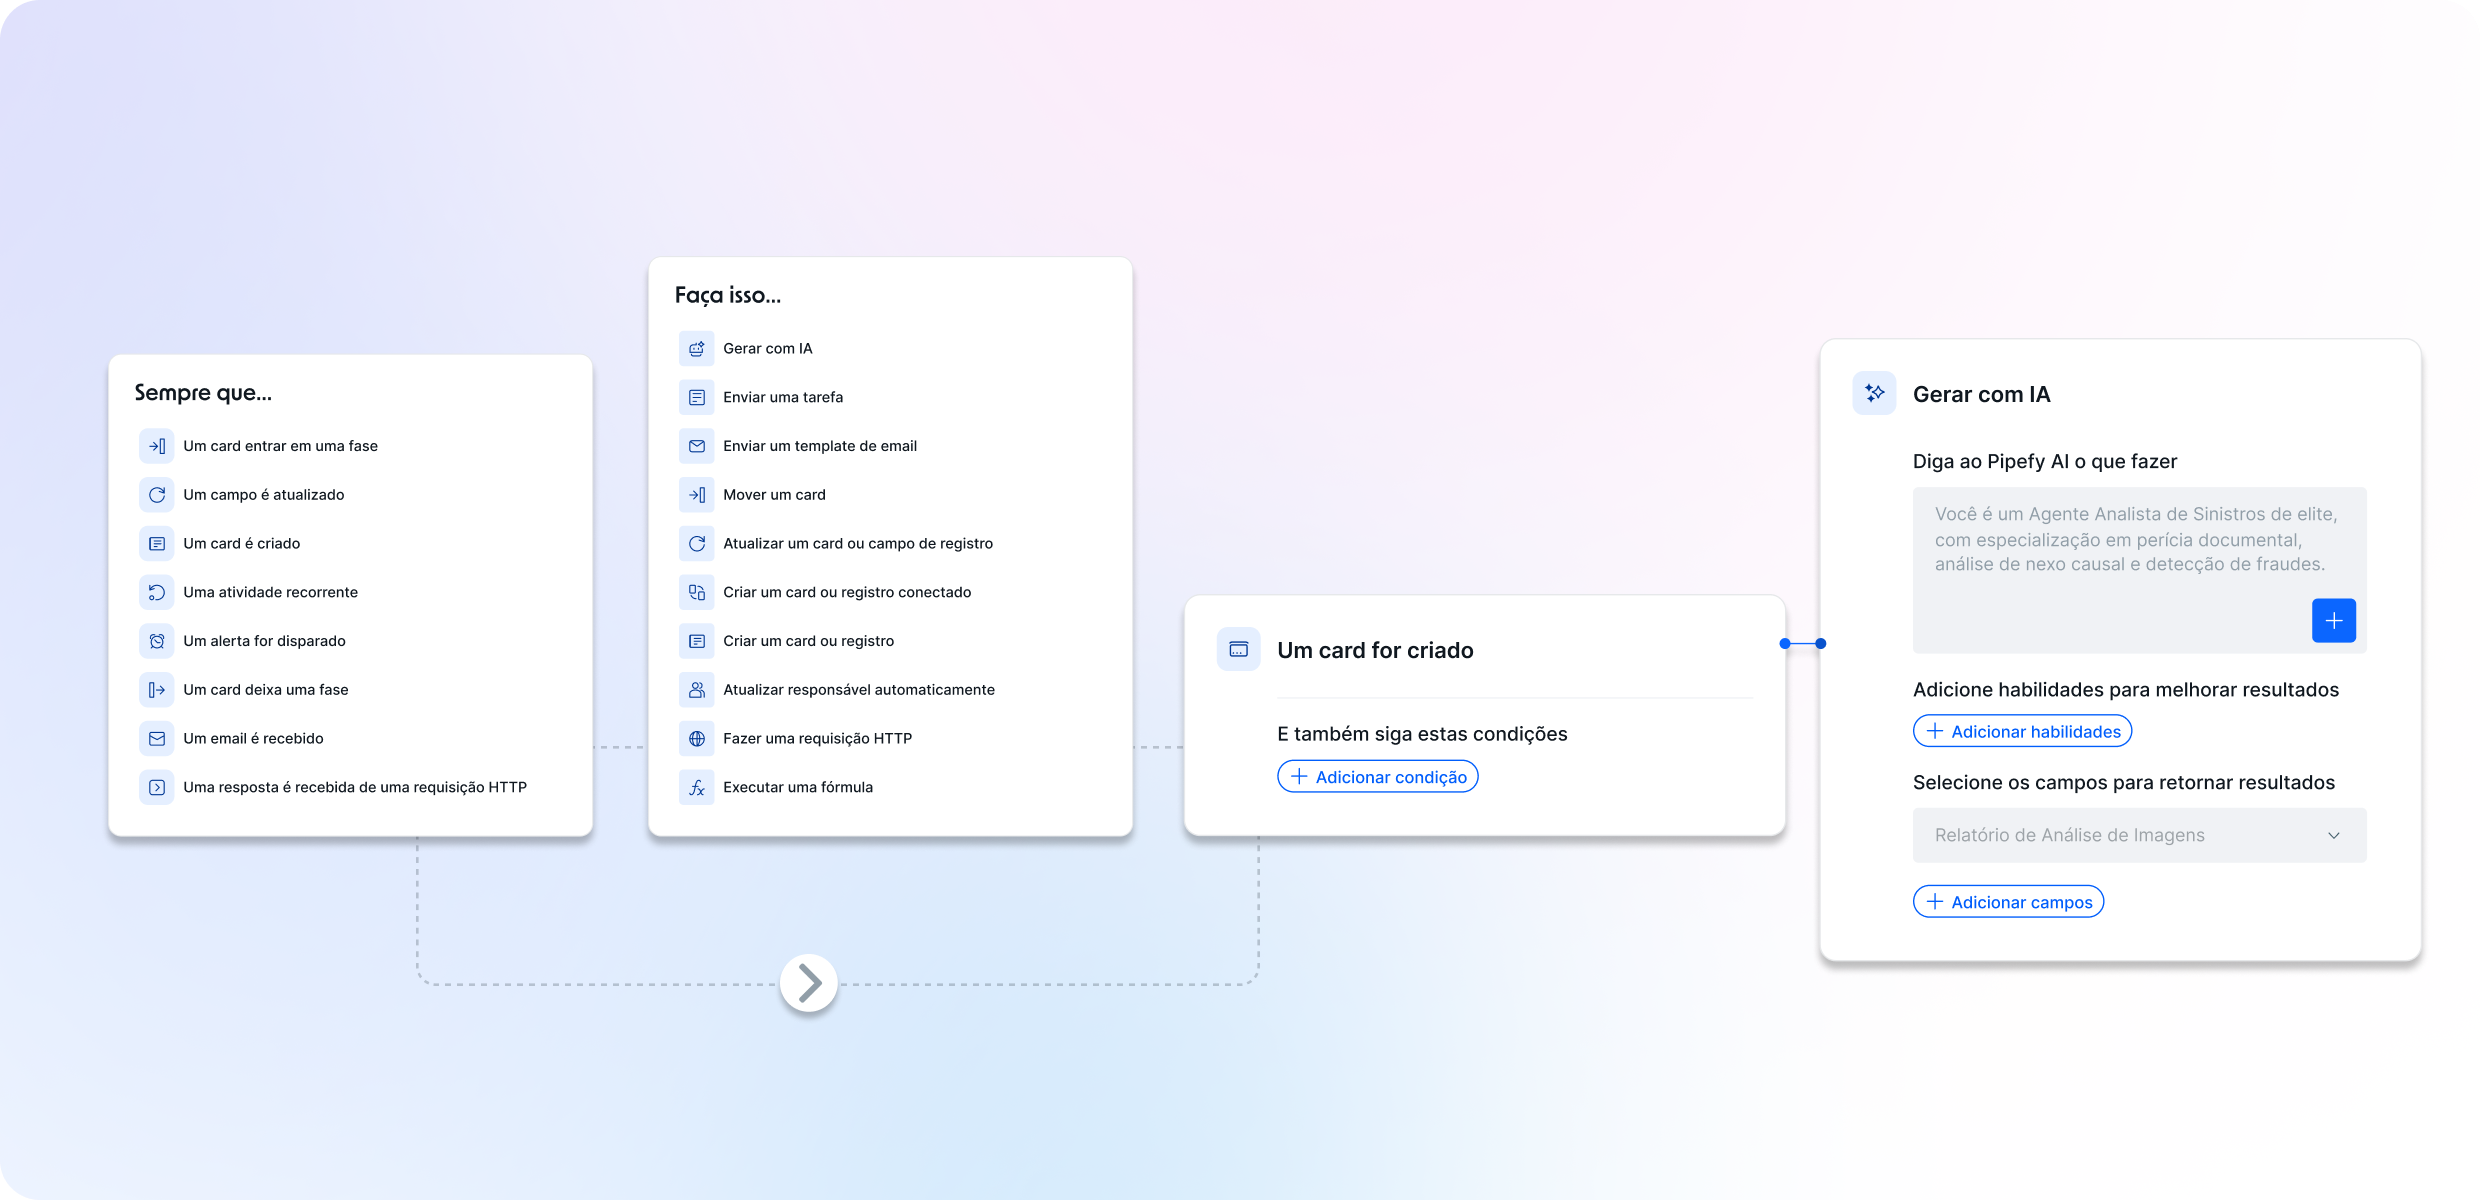Click the envelope icon next to Um email é recebido
The height and width of the screenshot is (1200, 2480).
coord(157,739)
